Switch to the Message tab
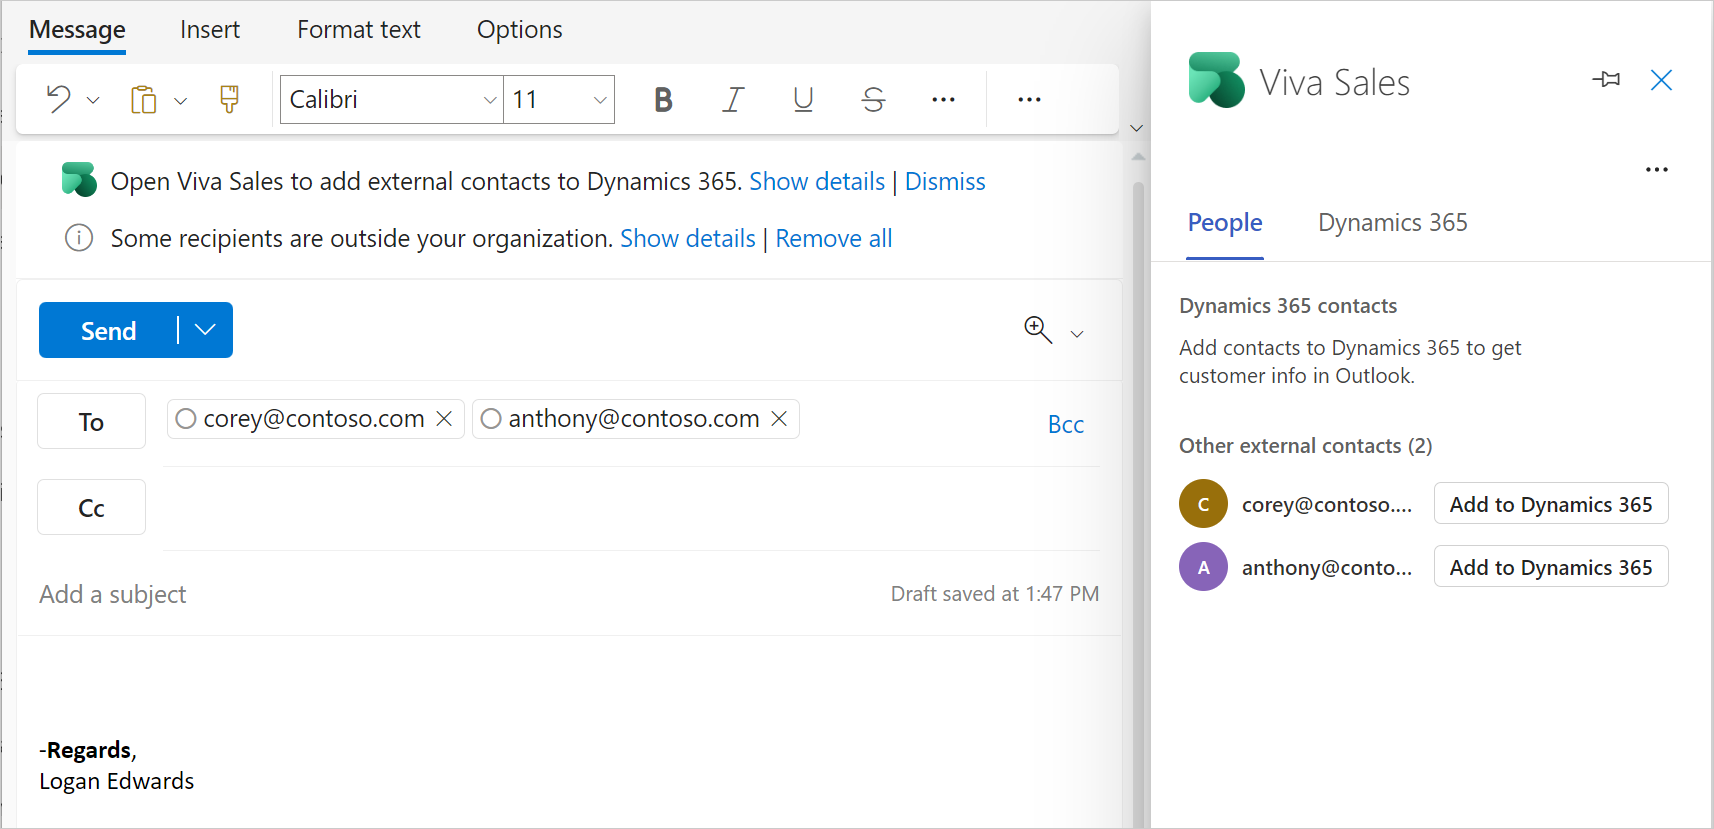 tap(77, 30)
